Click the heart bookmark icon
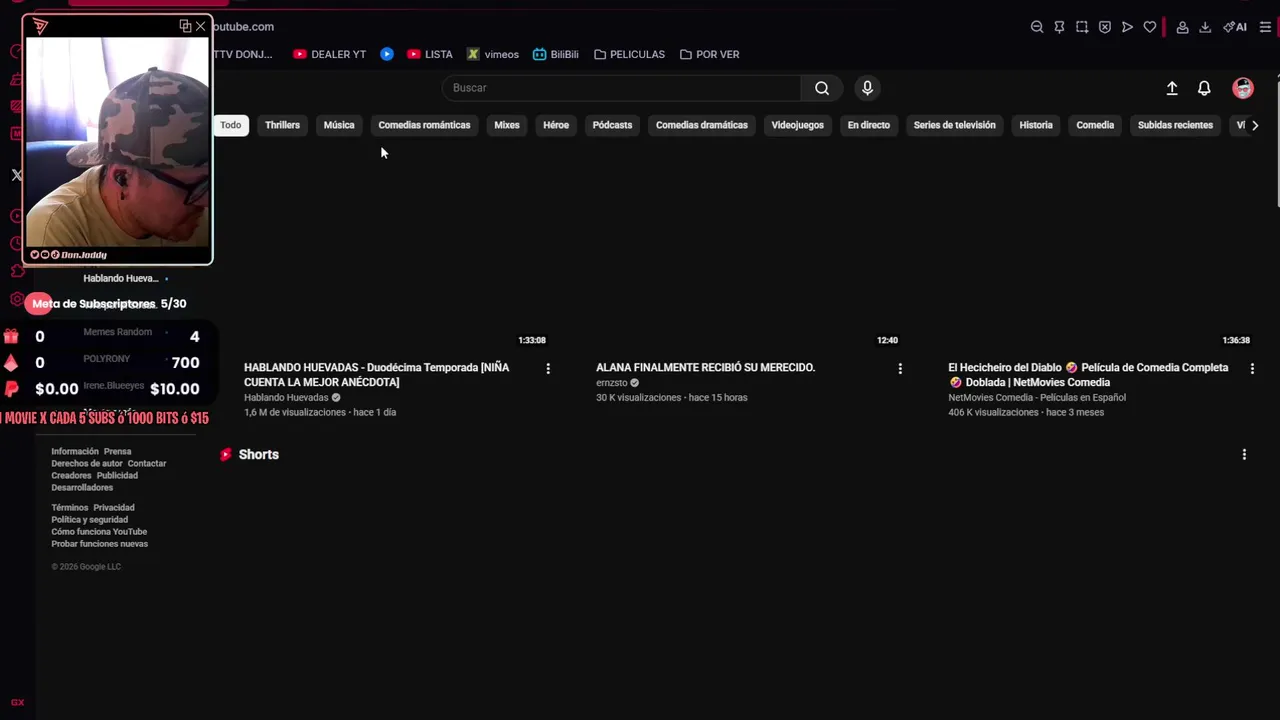This screenshot has width=1280, height=720. click(1150, 27)
